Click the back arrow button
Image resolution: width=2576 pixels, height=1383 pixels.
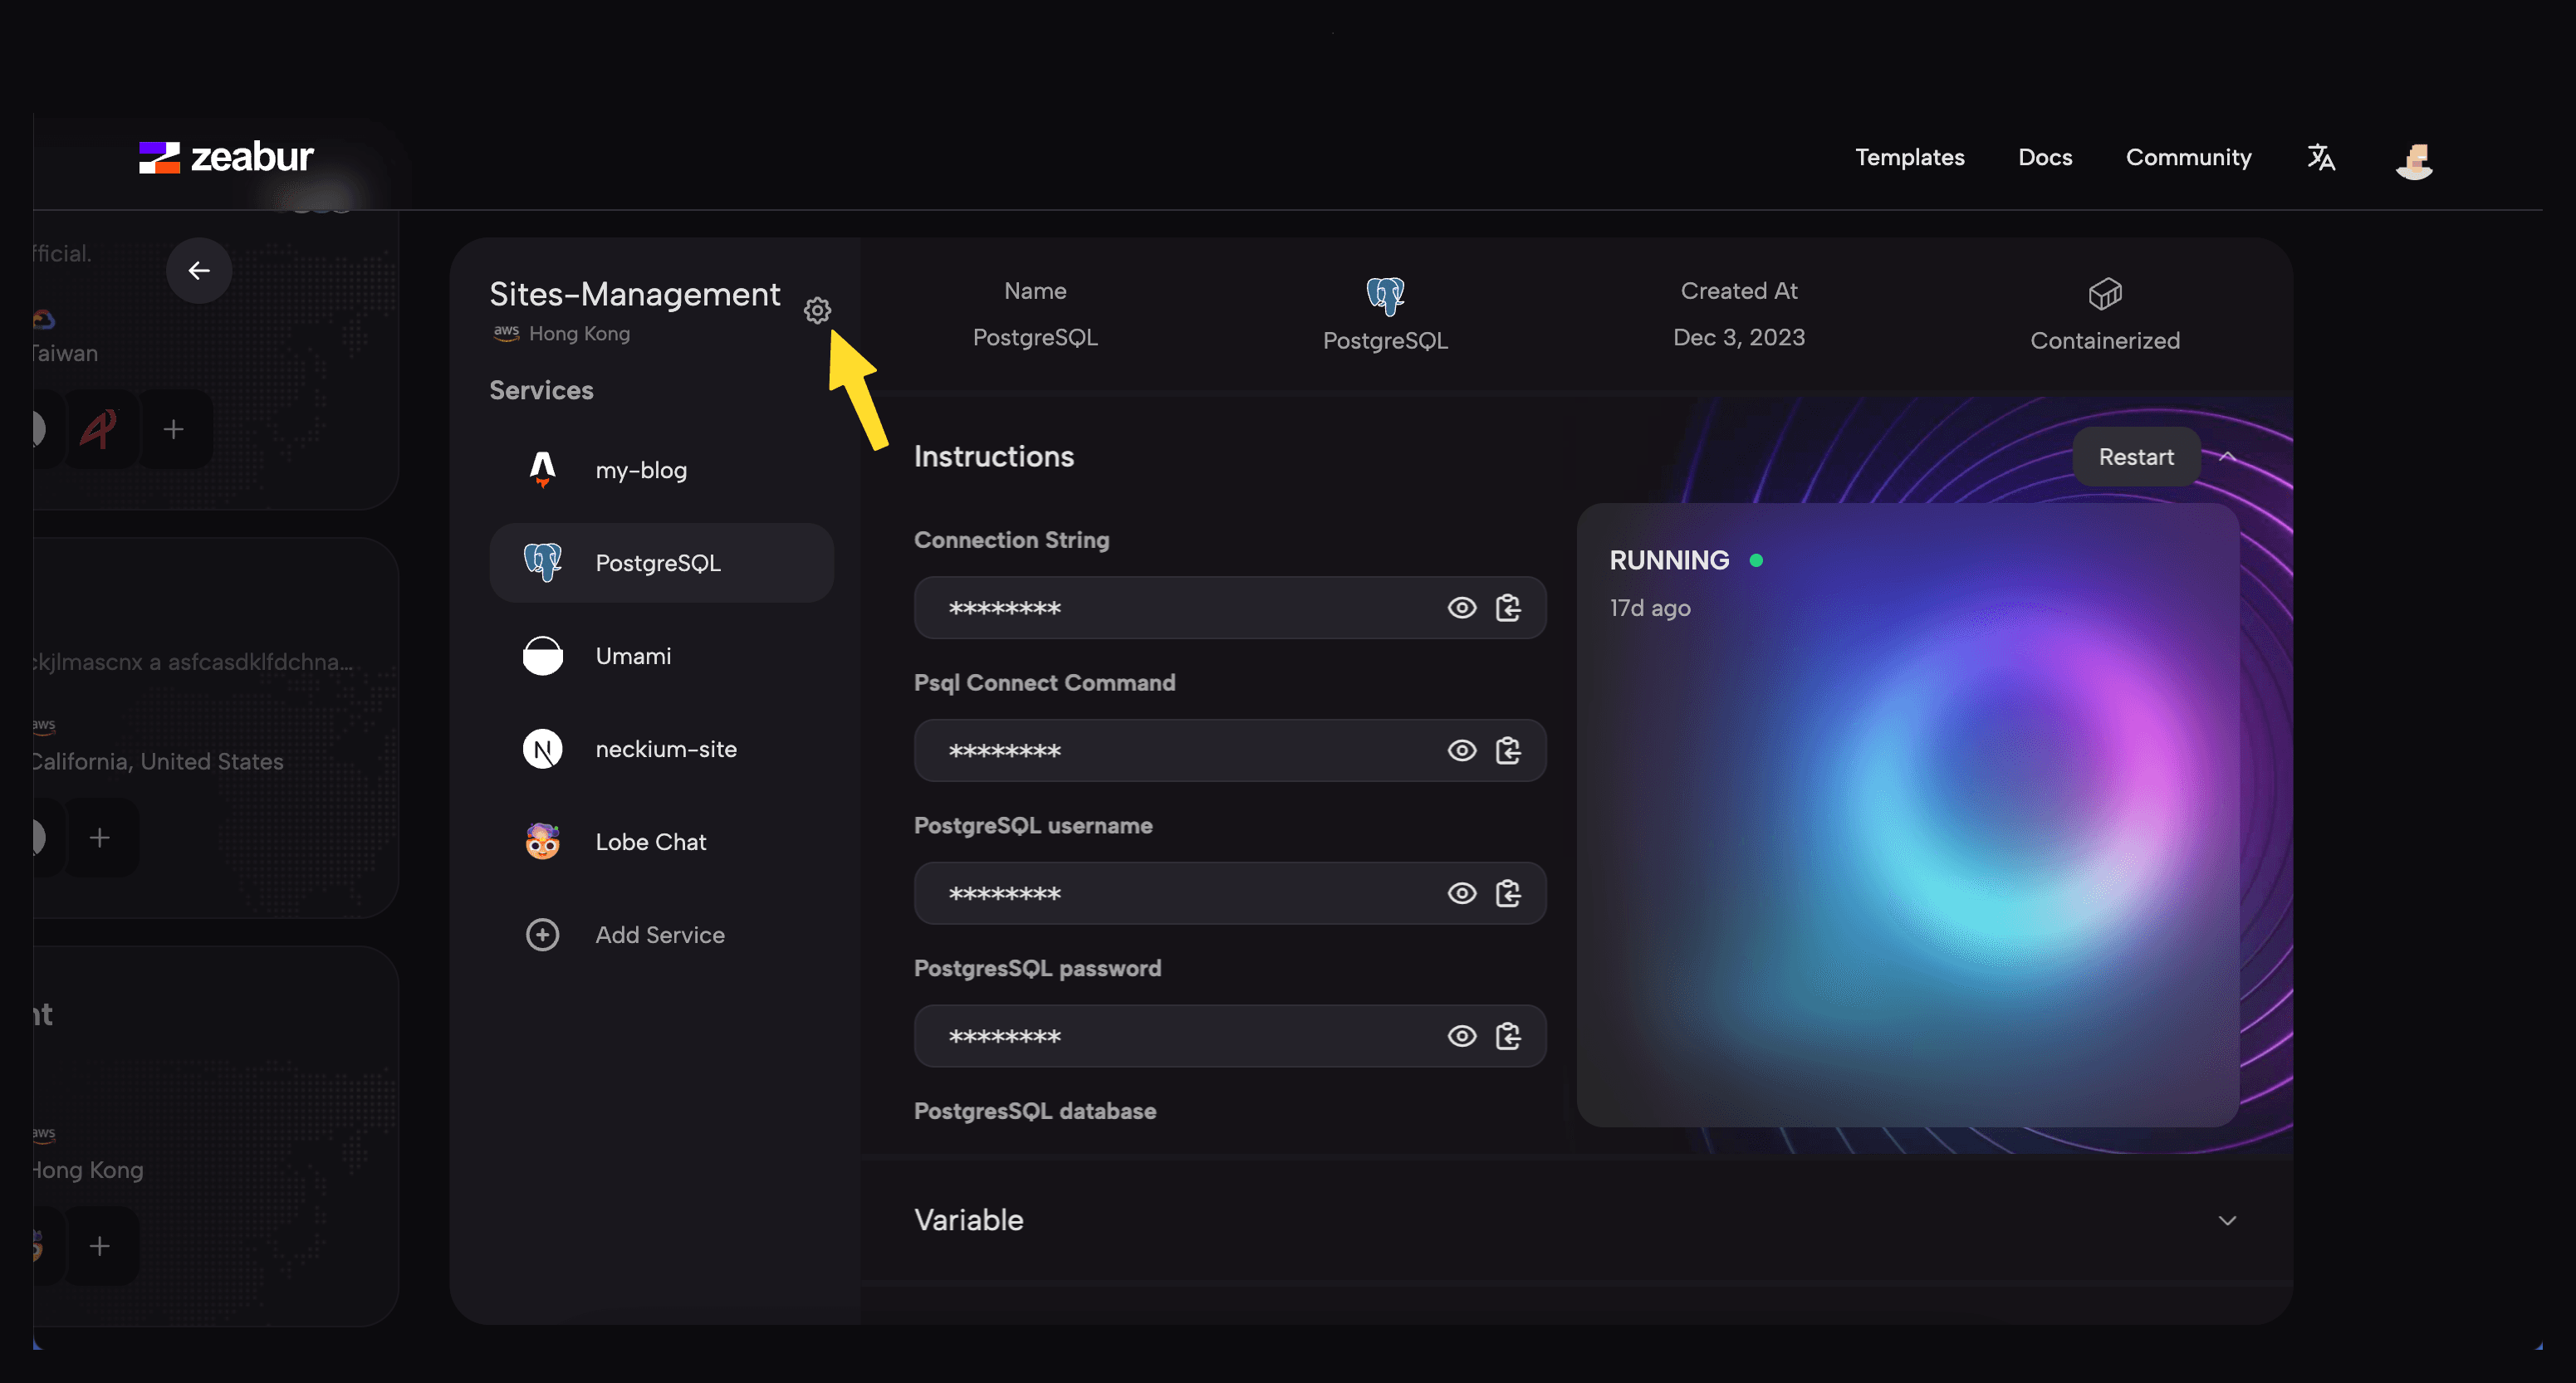click(x=199, y=270)
